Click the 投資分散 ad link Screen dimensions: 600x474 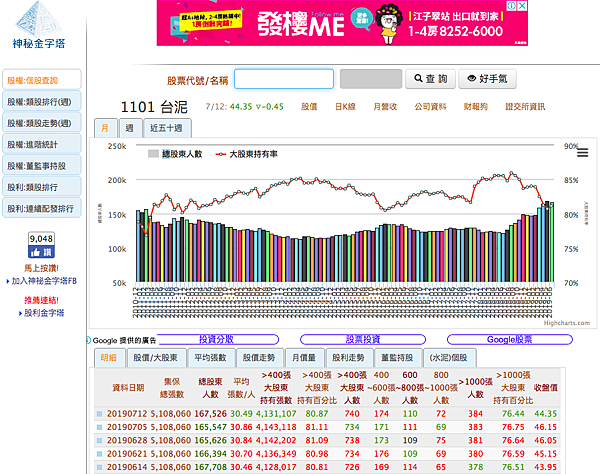pos(217,339)
